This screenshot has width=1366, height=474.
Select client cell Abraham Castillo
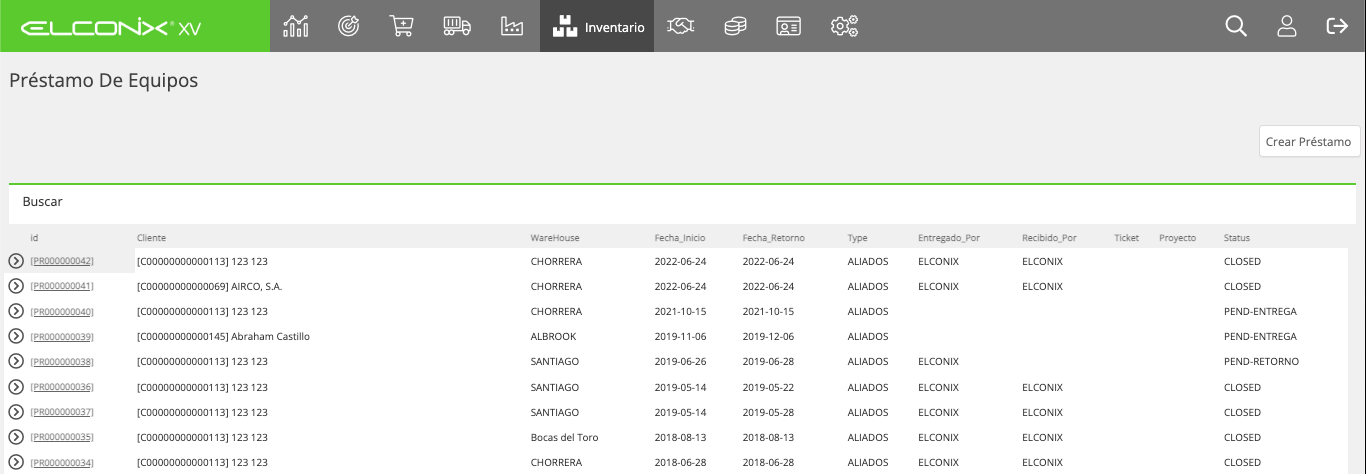223,337
